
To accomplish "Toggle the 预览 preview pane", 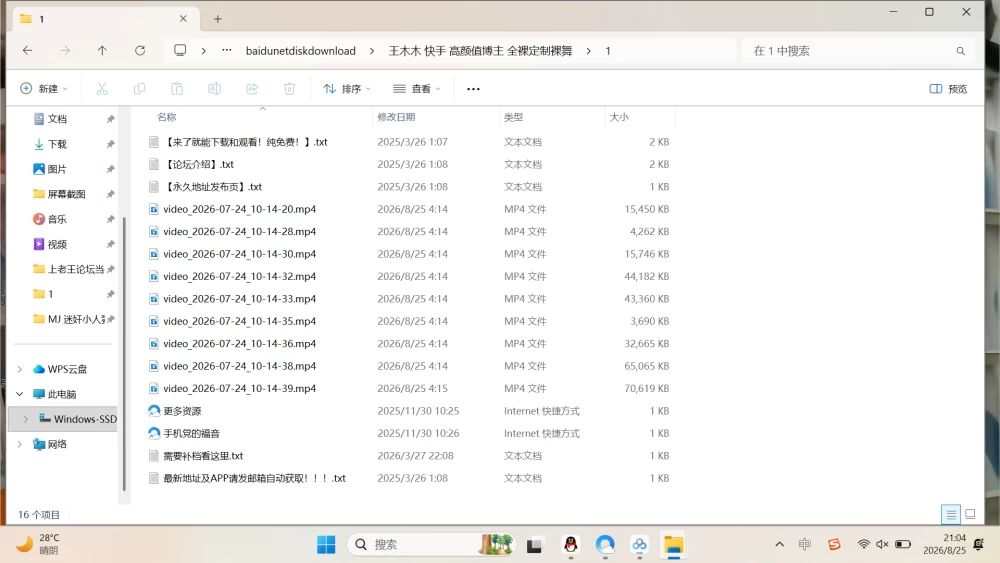I will point(948,89).
